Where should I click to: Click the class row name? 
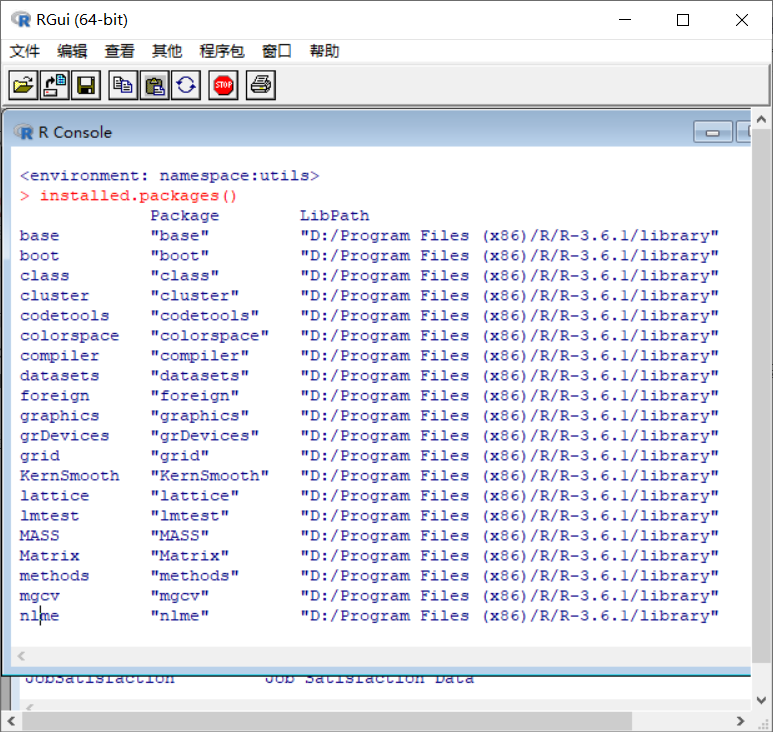[x=45, y=276]
